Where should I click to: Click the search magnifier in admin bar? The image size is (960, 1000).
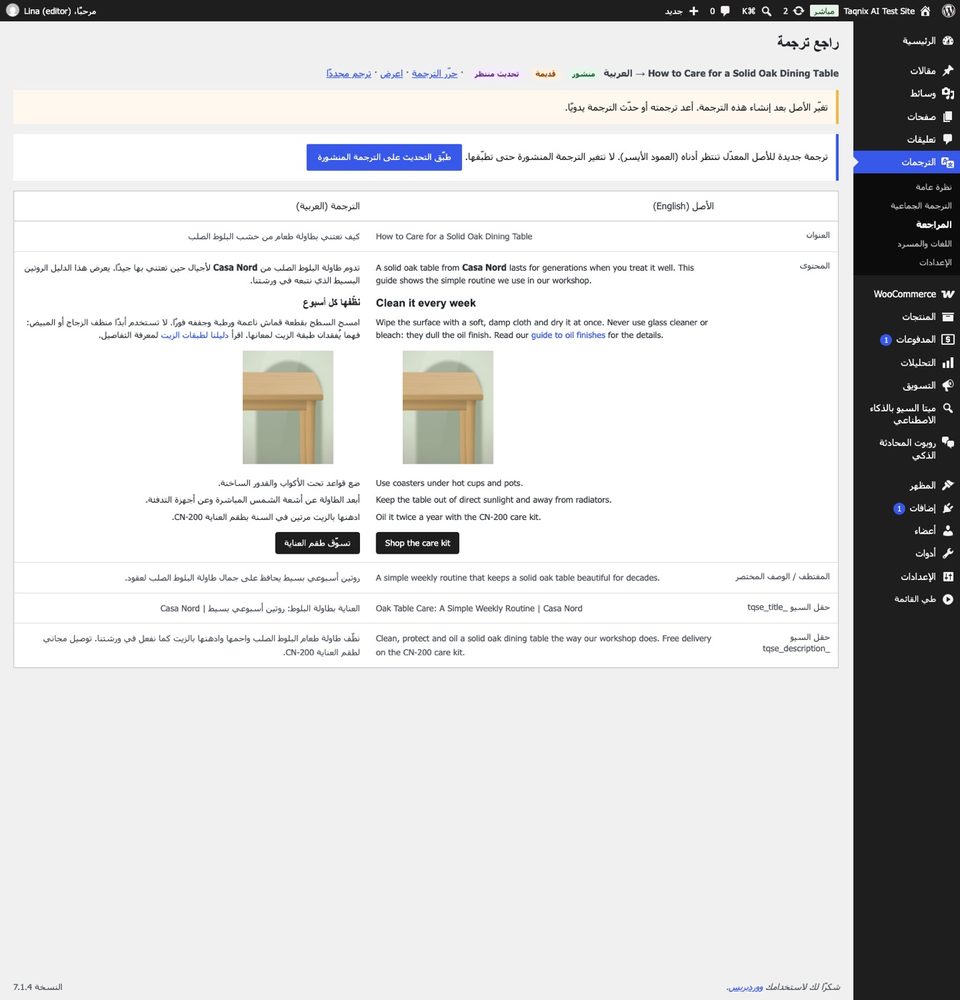[767, 11]
